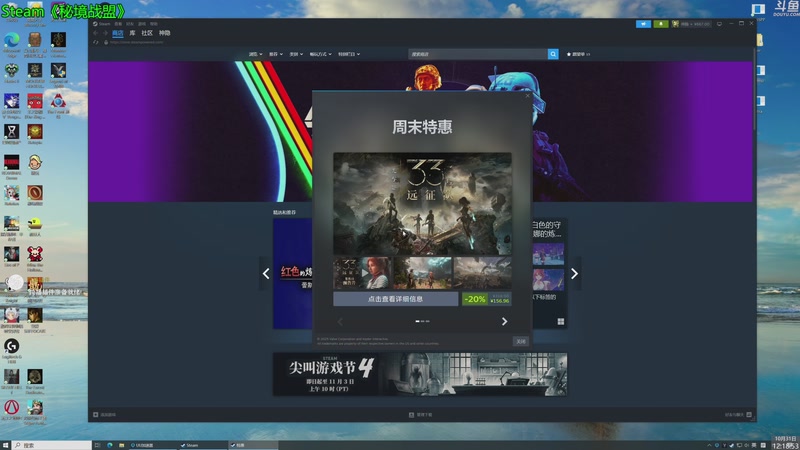Click the Steam forward navigation arrow
The image size is (800, 450).
pyautogui.click(x=105, y=33)
